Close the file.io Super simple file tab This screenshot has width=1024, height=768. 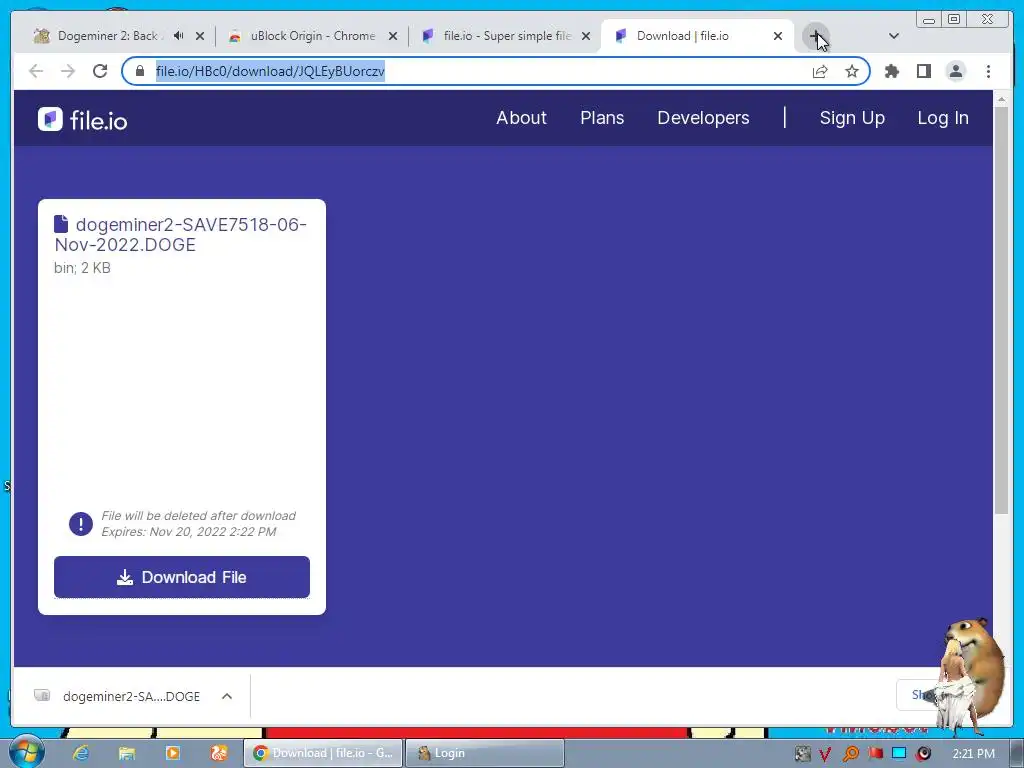click(586, 36)
